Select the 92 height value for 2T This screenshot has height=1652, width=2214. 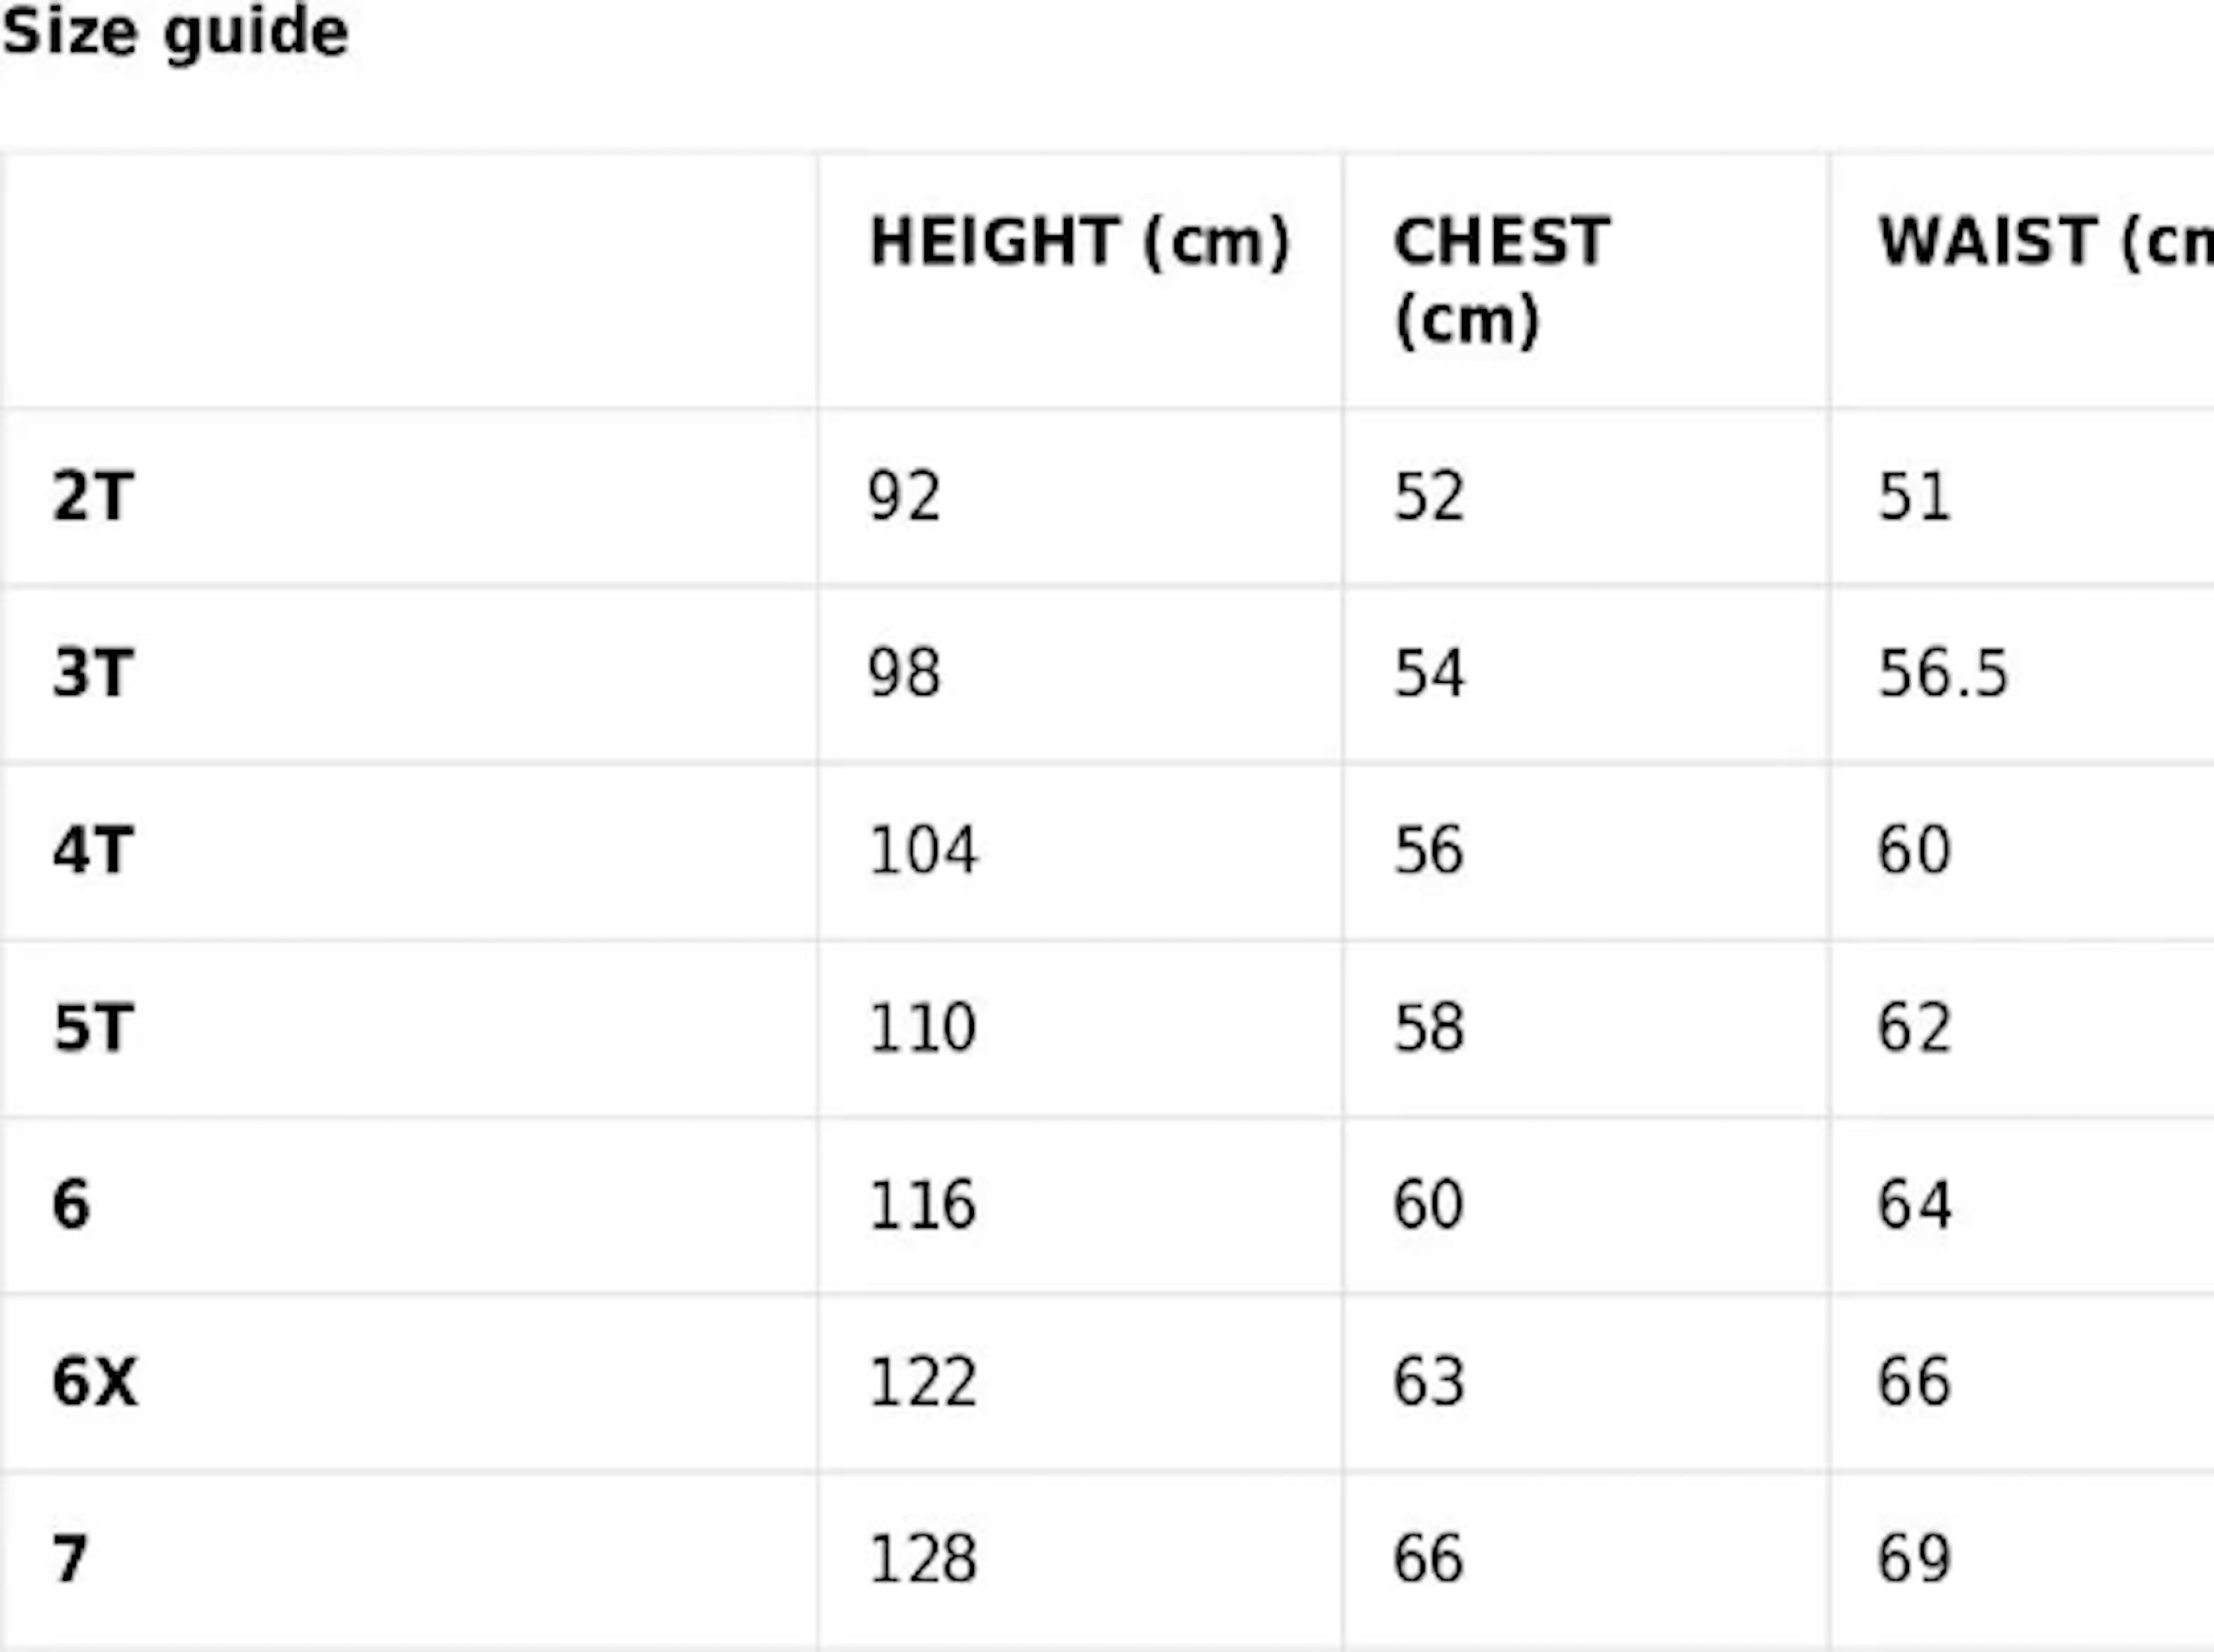coord(904,496)
